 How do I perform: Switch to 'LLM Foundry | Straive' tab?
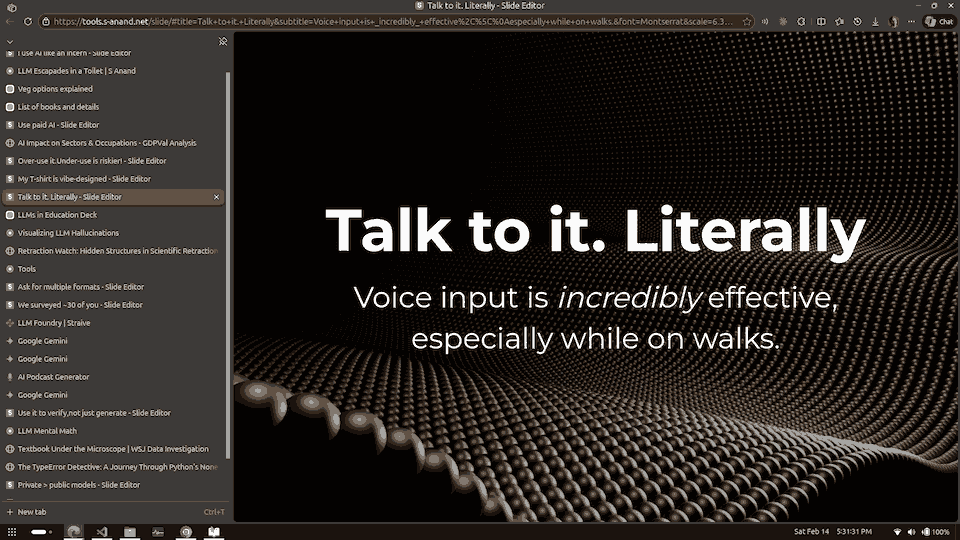click(114, 323)
